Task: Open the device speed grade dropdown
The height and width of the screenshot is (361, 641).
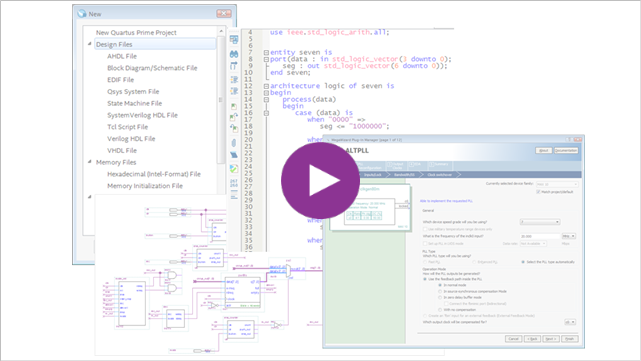Action: tap(540, 222)
